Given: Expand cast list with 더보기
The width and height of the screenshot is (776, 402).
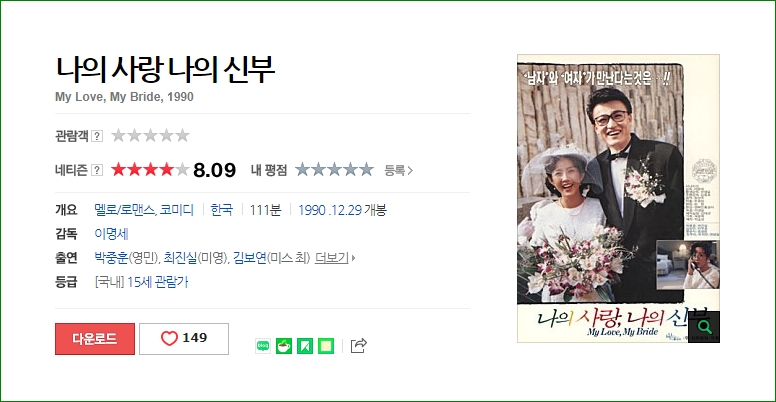Looking at the screenshot, I should click(335, 258).
